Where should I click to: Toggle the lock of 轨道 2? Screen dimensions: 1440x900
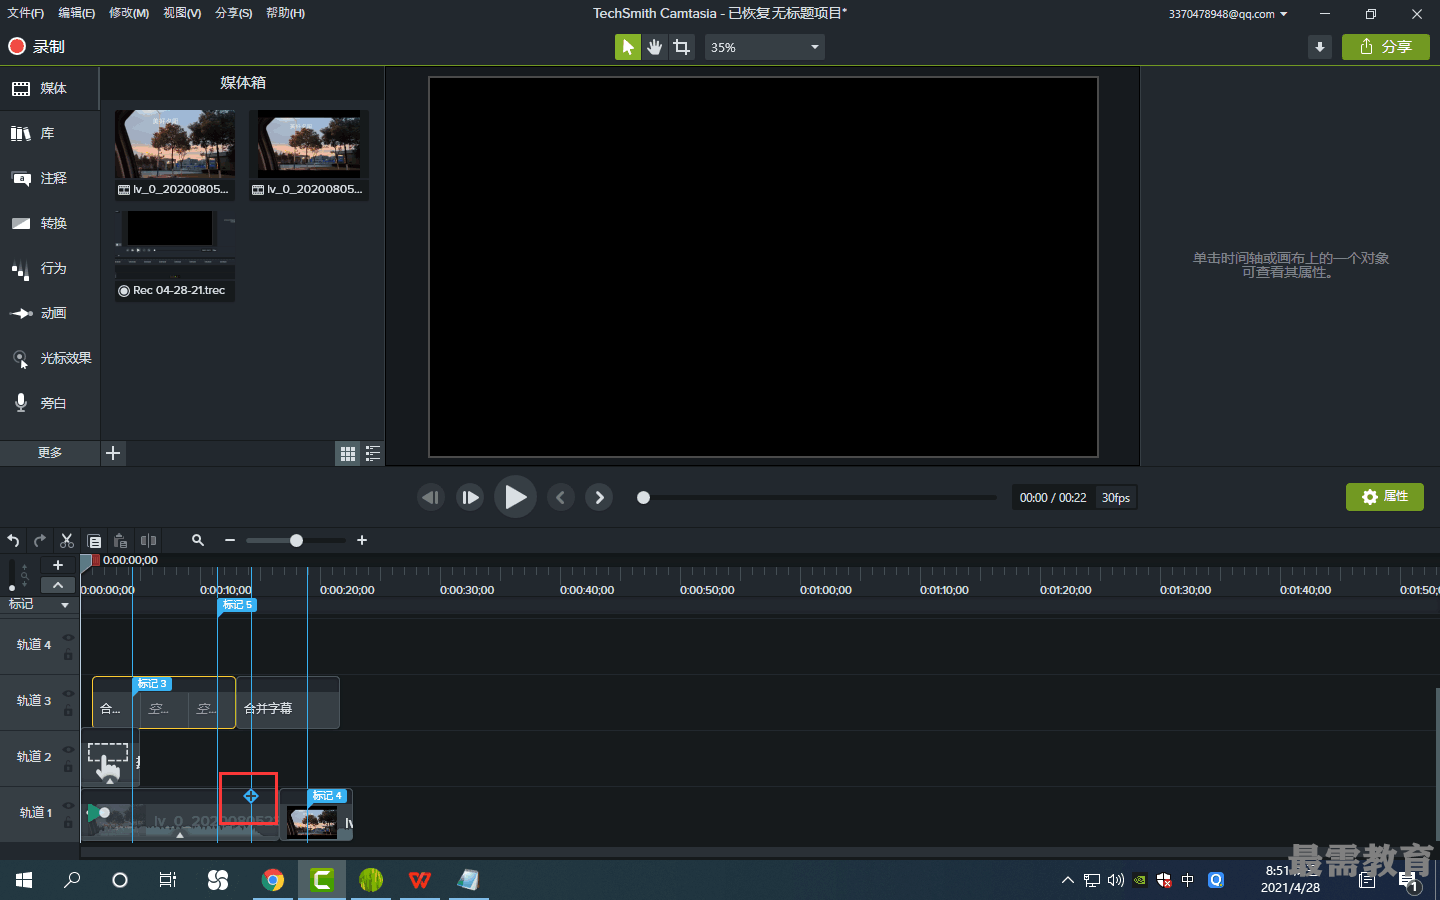(69, 767)
